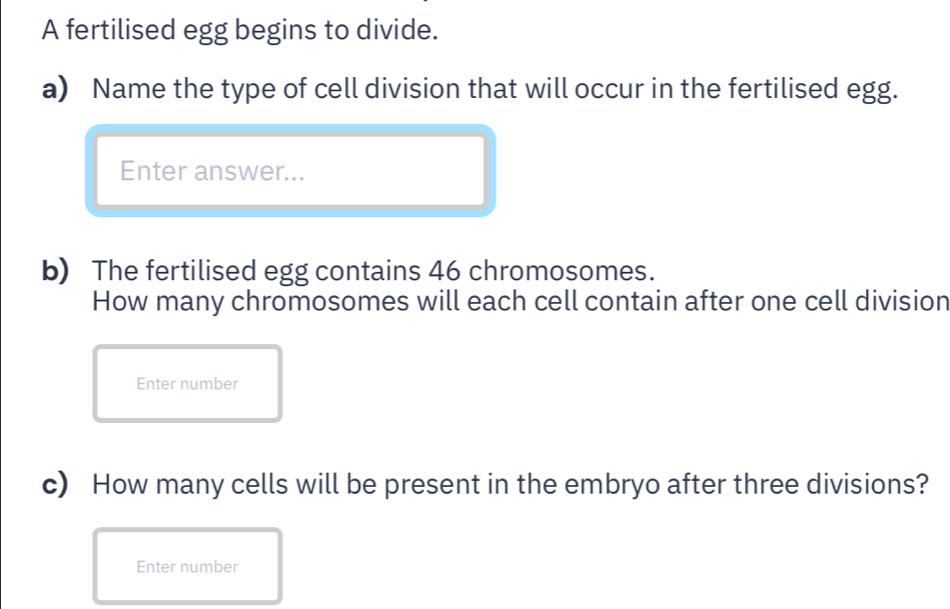Click the "Enter answer..." text field
Screen dimensions: 950x609
[290, 171]
